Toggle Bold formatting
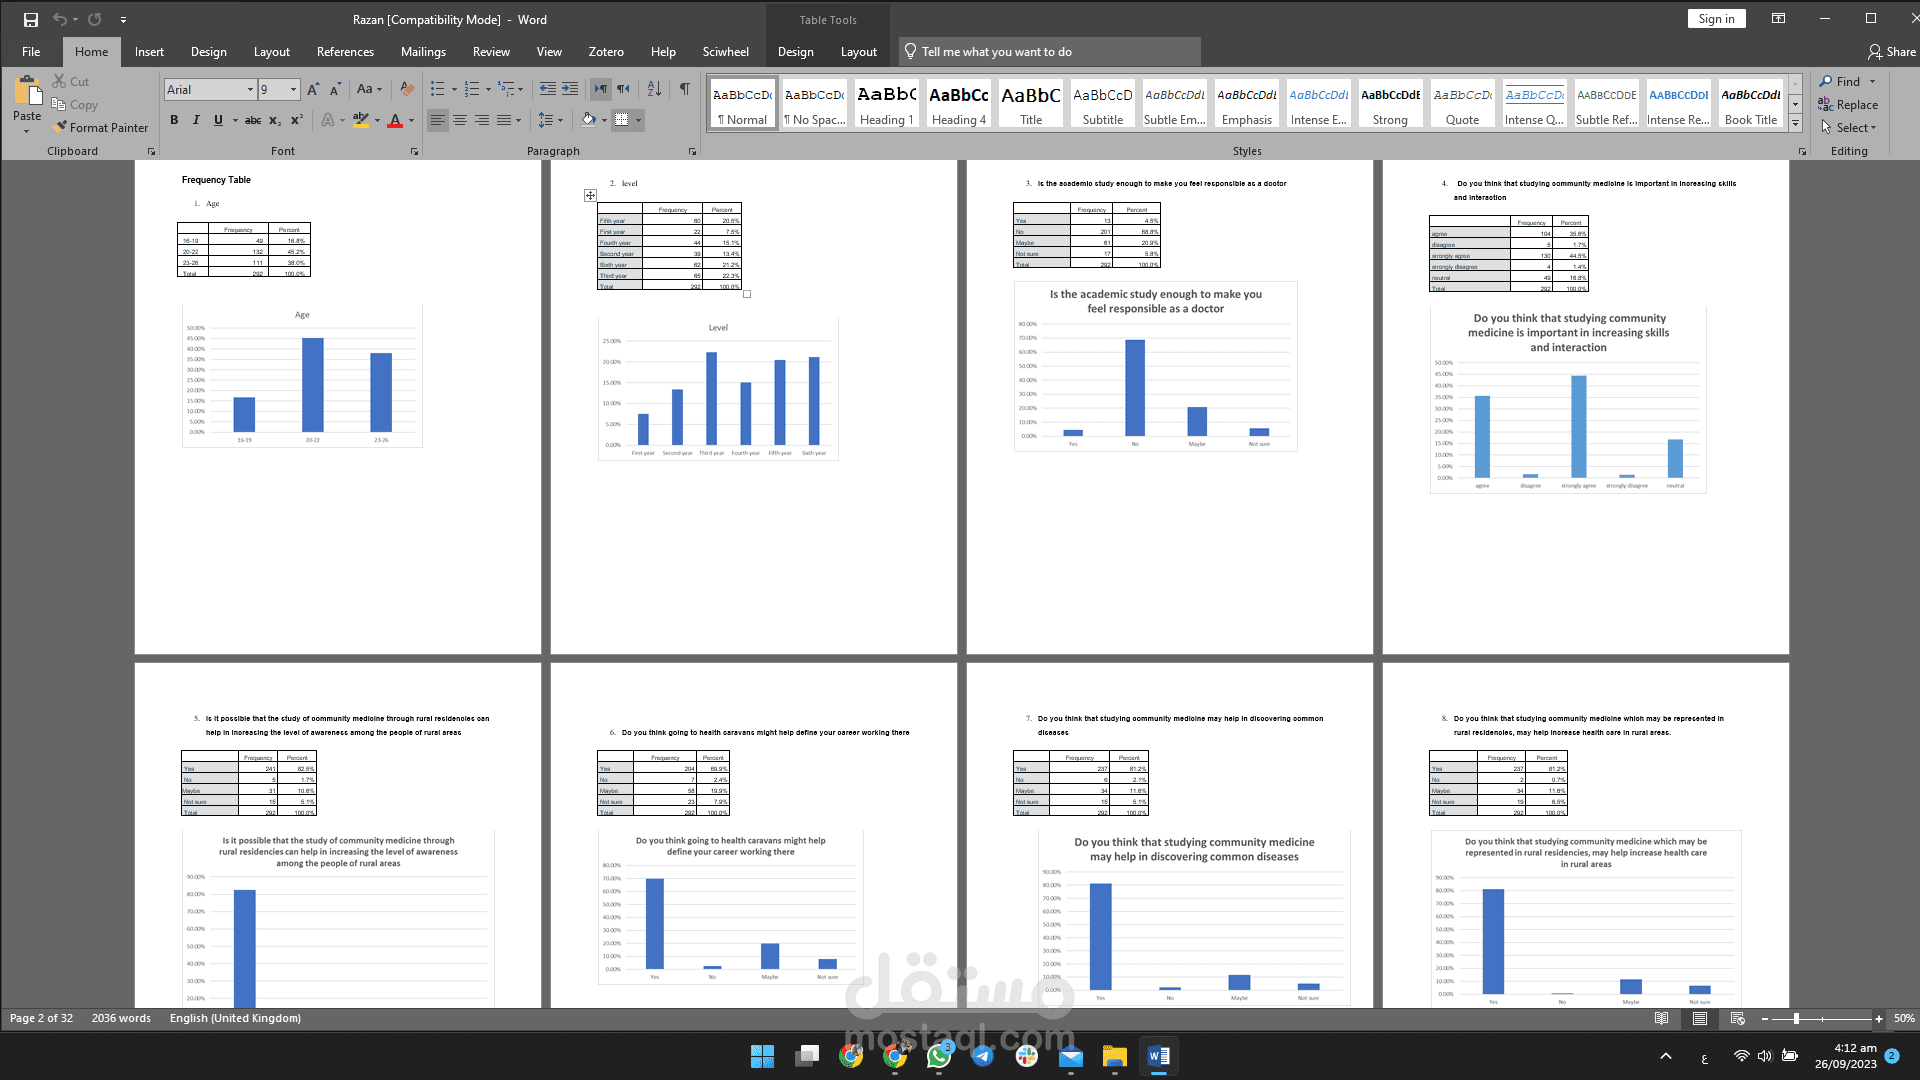The height and width of the screenshot is (1080, 1920). 174,120
